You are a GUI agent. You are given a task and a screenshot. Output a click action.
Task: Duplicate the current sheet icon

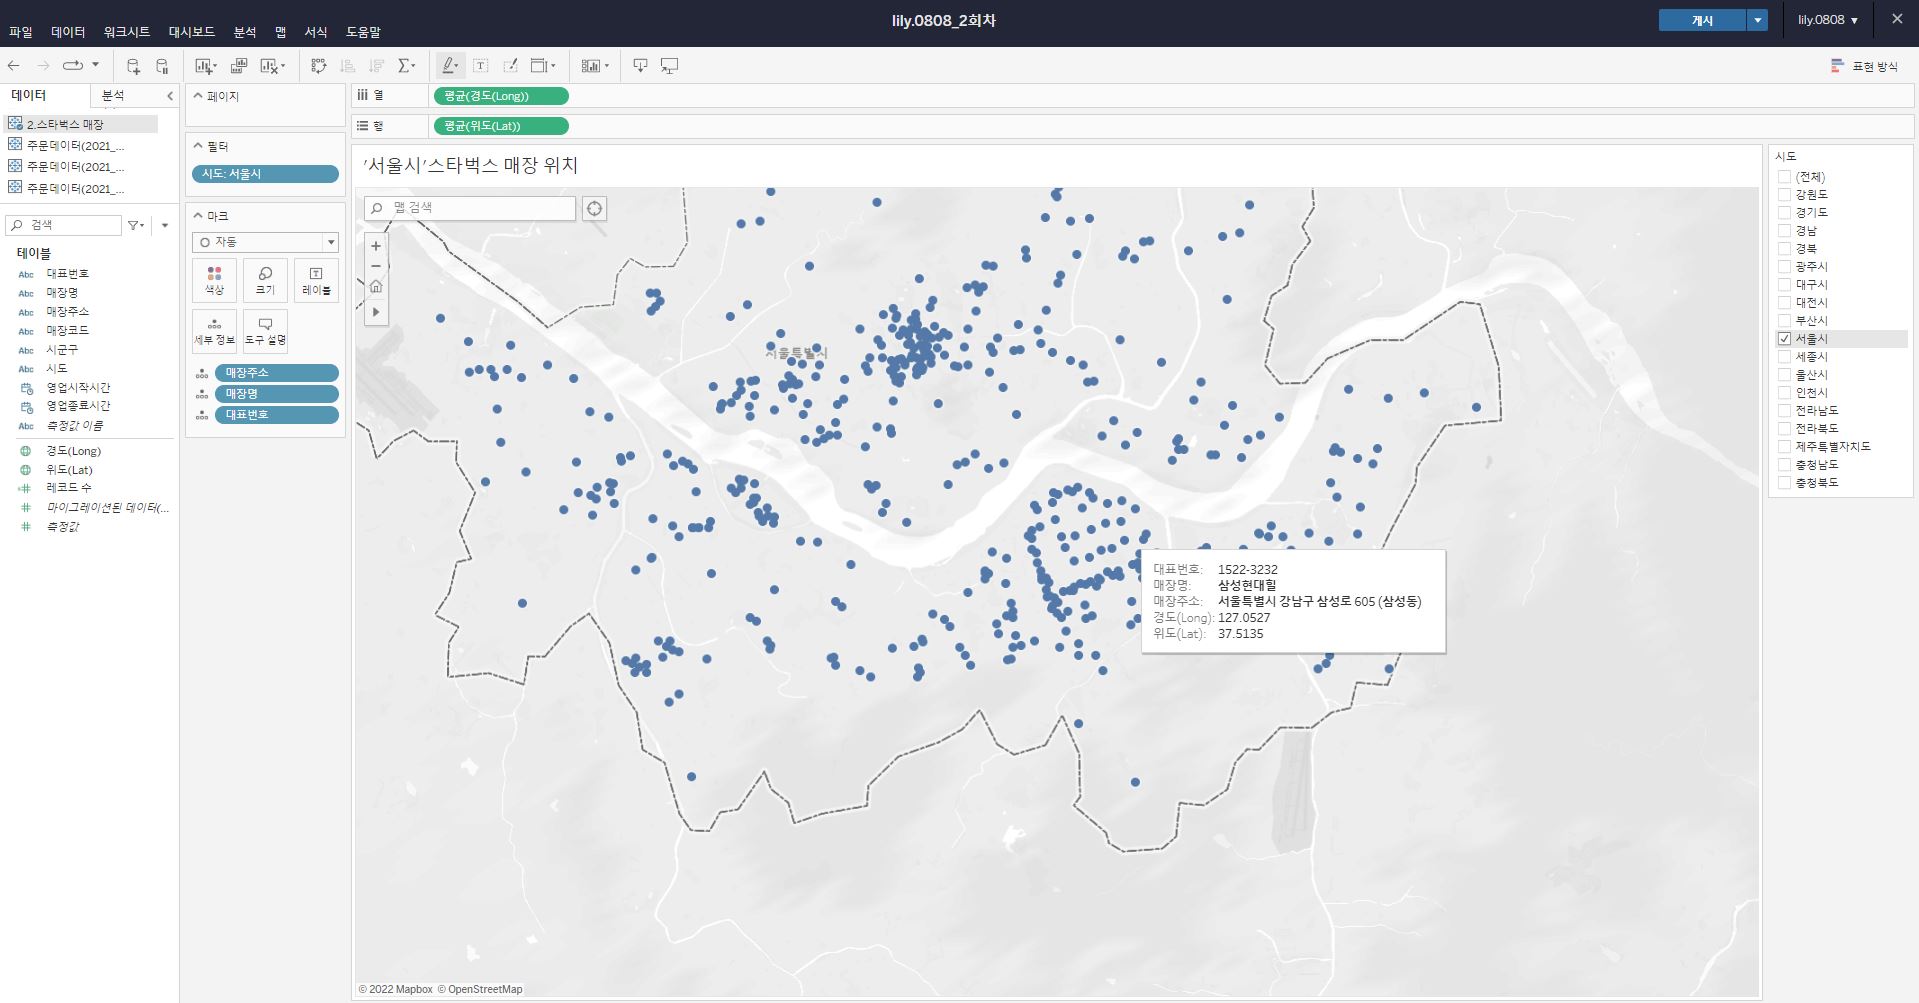[x=239, y=66]
